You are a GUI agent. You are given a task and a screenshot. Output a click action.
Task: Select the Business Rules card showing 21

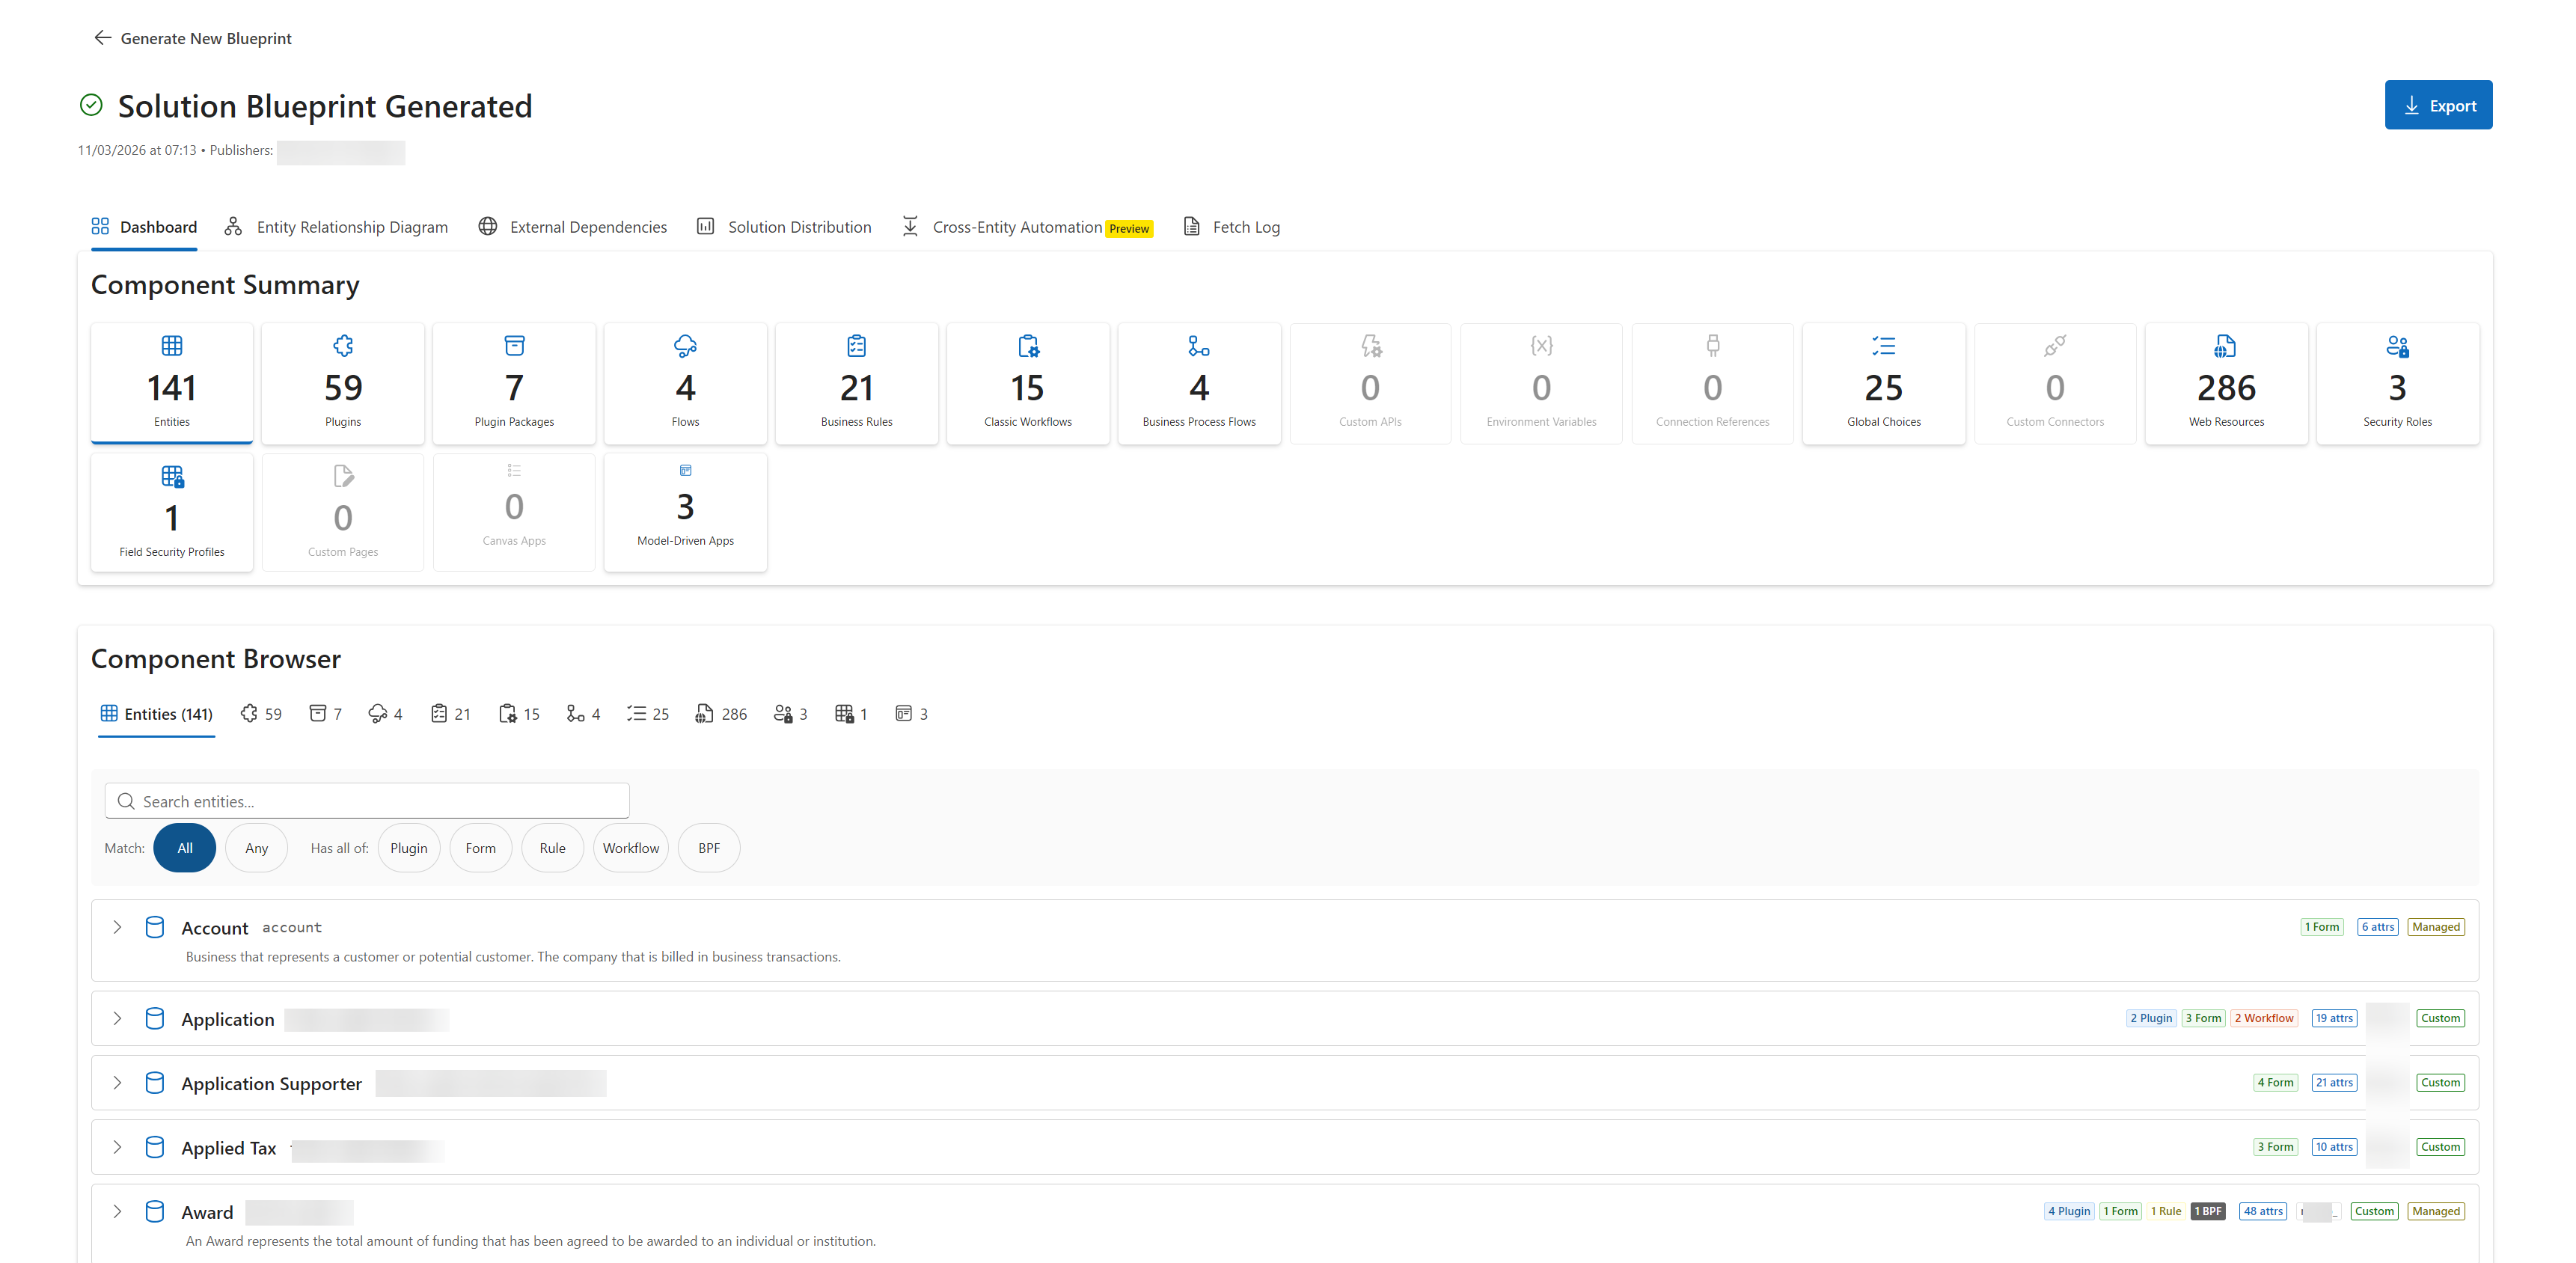point(857,383)
